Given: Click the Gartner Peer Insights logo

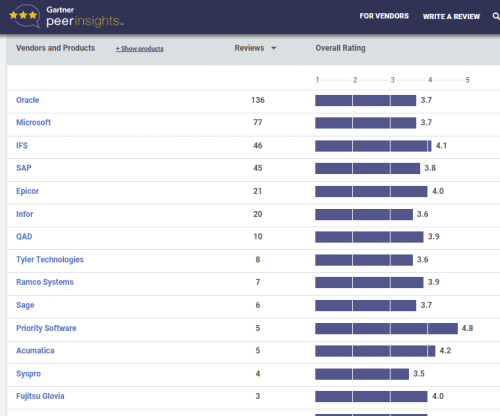Looking at the screenshot, I should (x=66, y=16).
